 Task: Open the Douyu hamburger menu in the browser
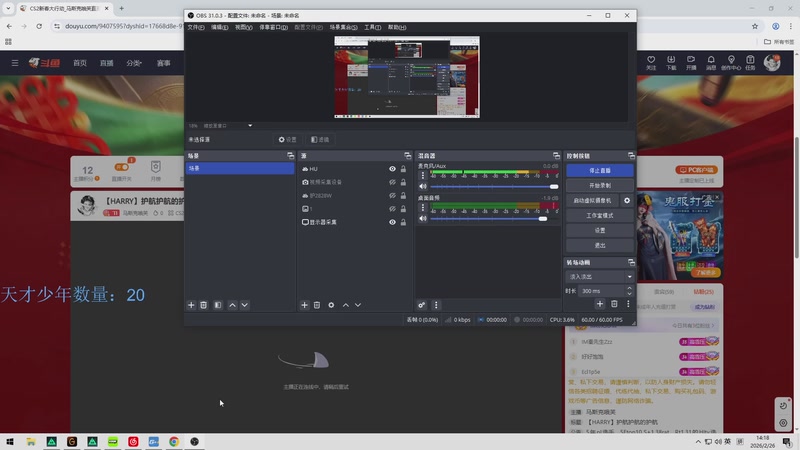click(15, 63)
